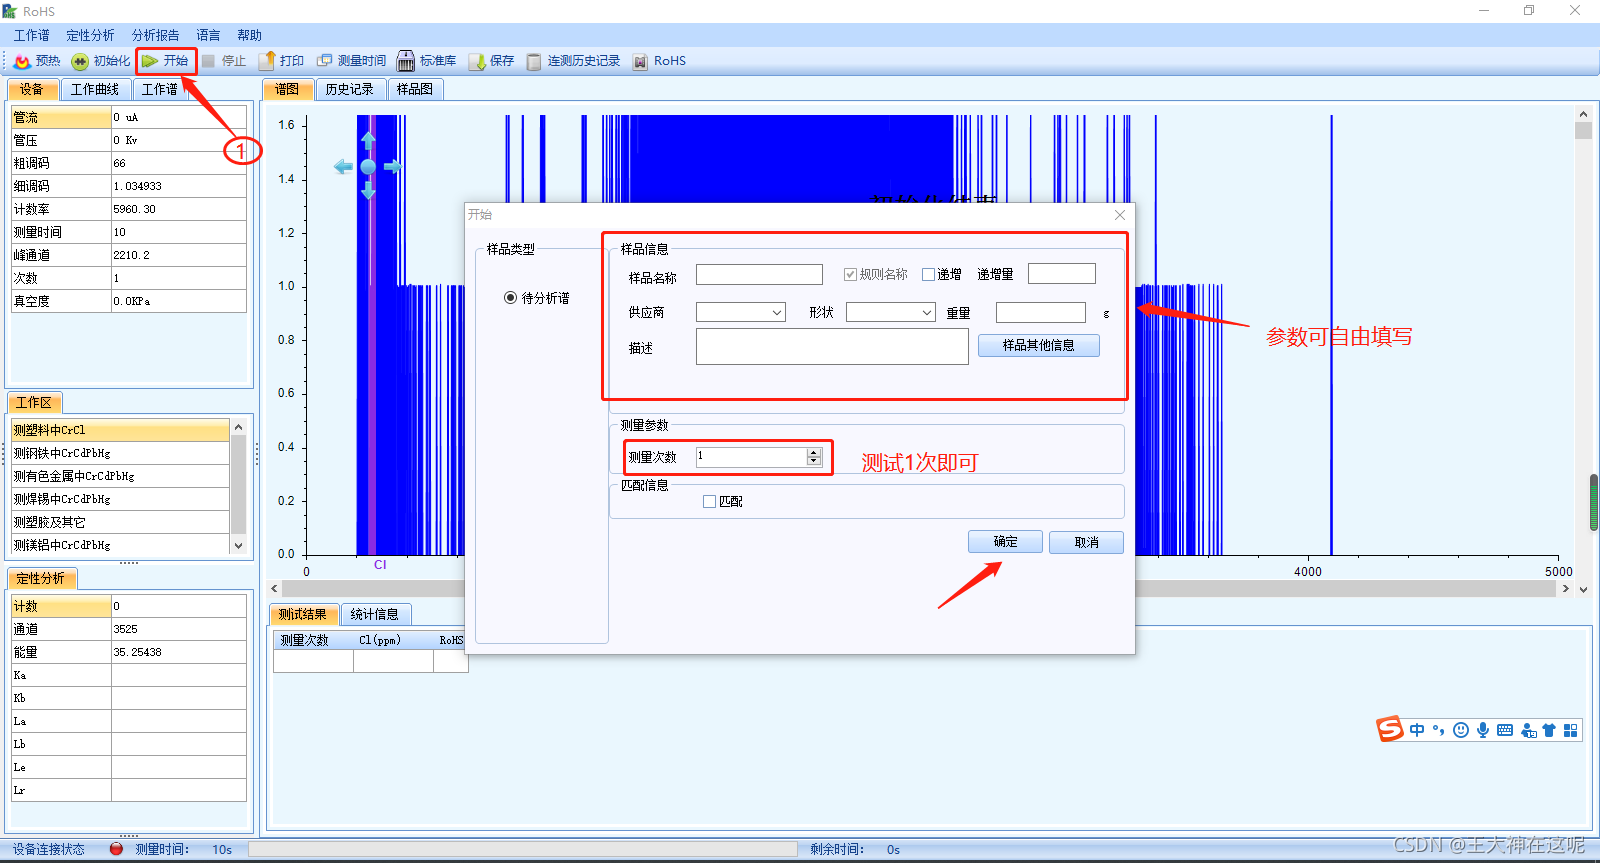Click the measurement progress bar in status bar
Screen dimensions: 1600x863
point(523,849)
